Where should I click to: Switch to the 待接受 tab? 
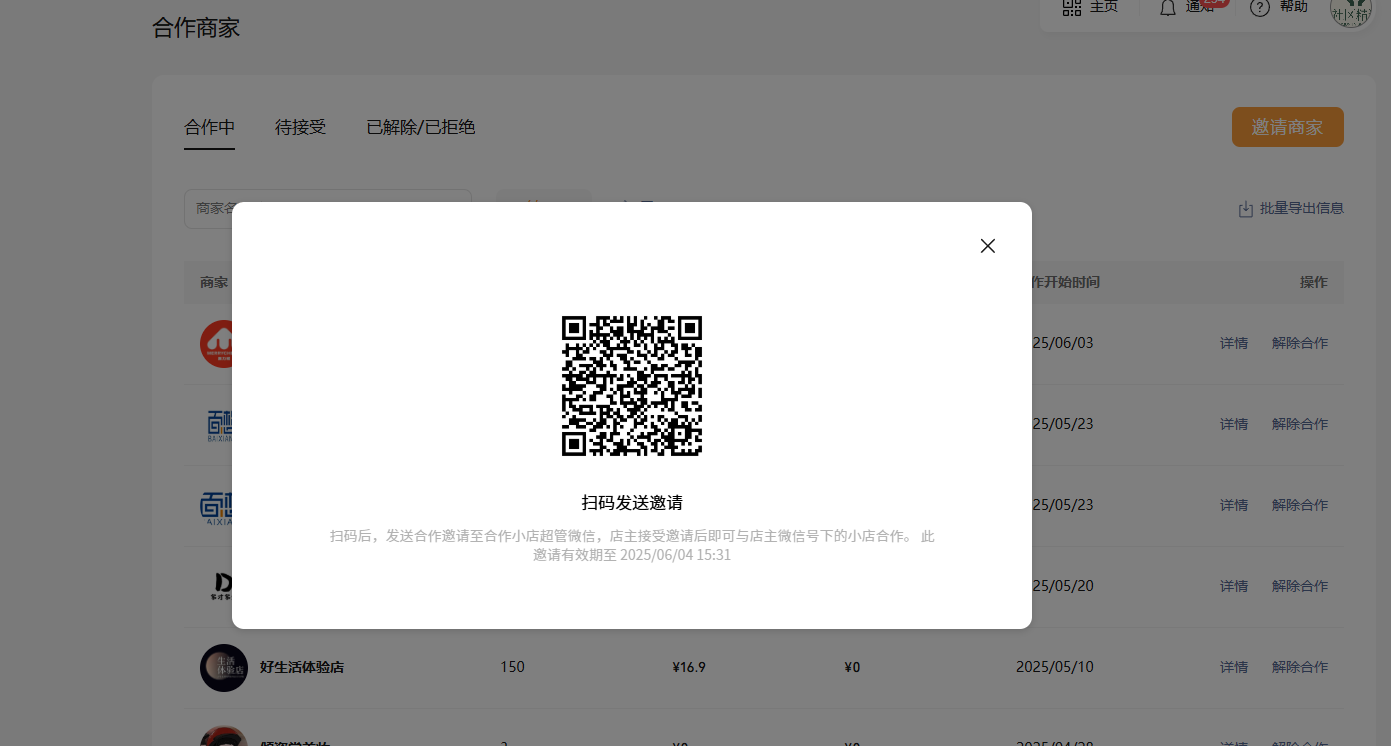300,127
